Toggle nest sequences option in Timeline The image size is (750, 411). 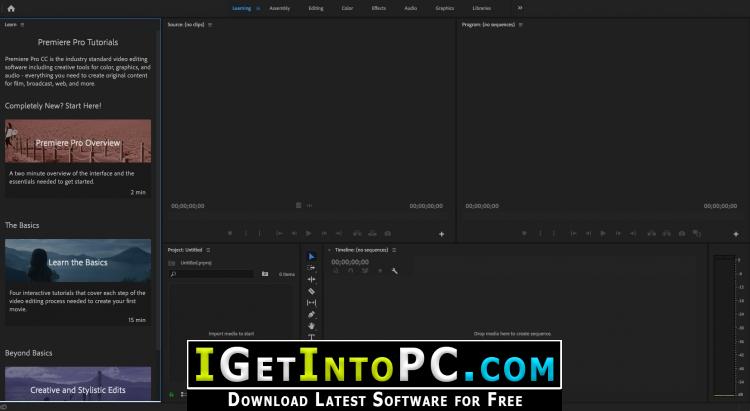tap(336, 271)
